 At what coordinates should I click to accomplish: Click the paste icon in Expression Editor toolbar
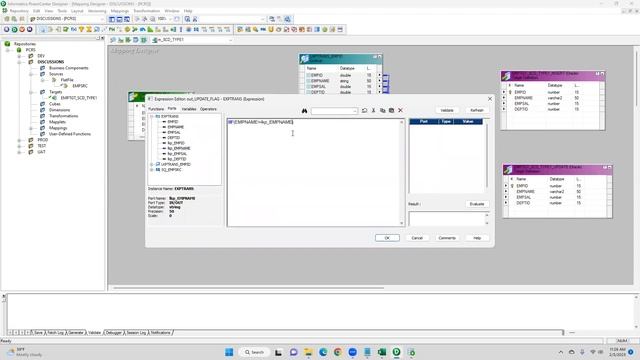click(391, 111)
